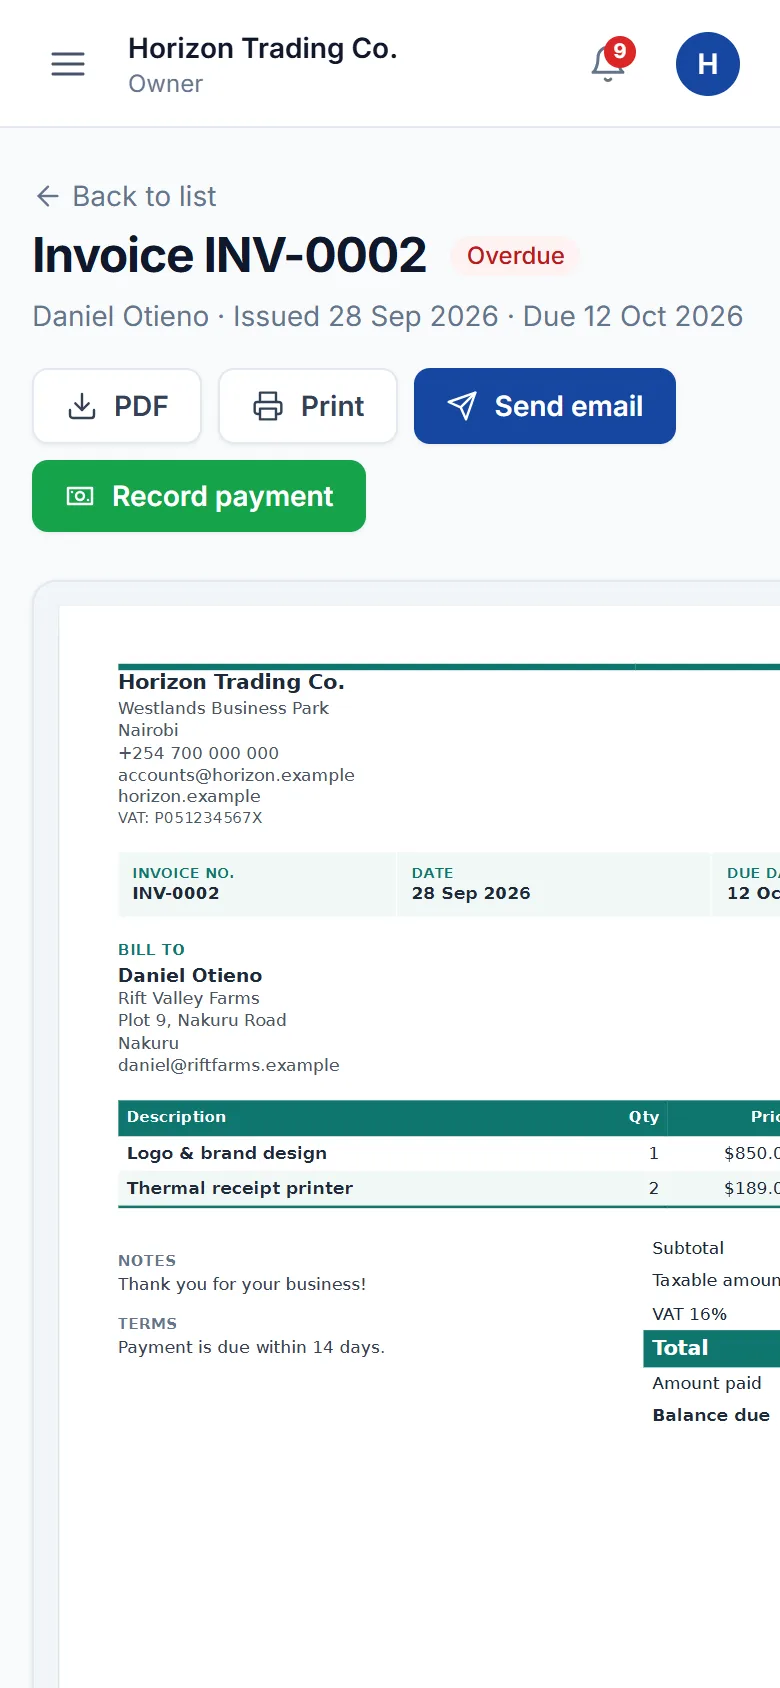Click the Balance due label
The image size is (780, 1688).
tap(711, 1415)
